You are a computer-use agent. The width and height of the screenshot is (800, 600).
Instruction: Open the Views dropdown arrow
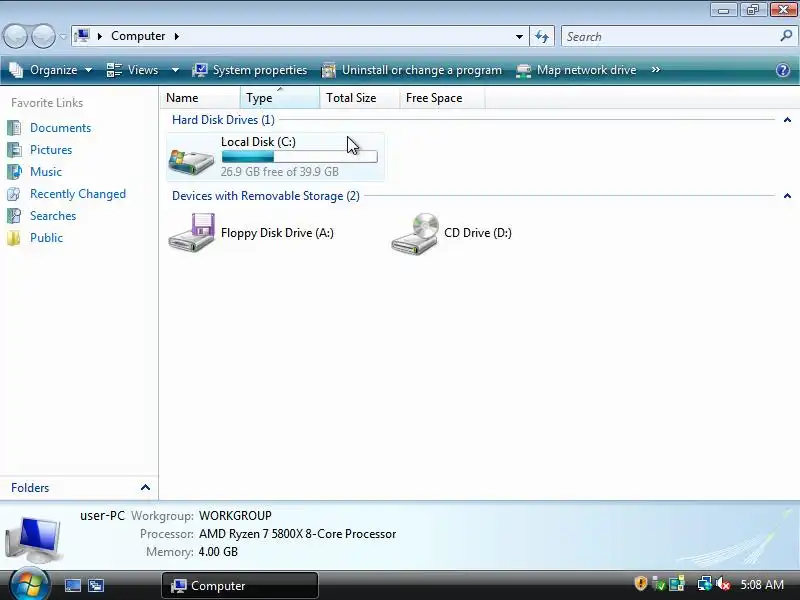coord(175,70)
